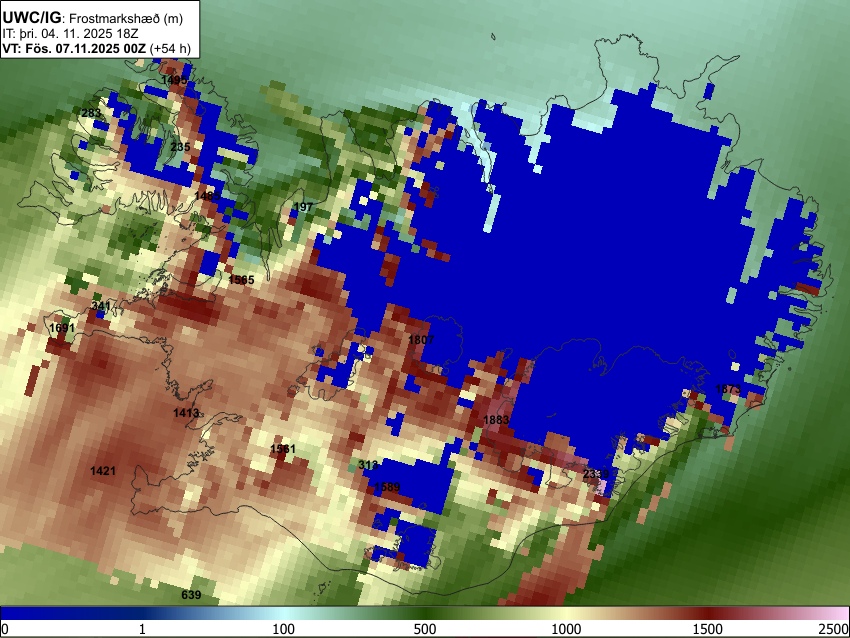Click the map value label 2339
The image size is (850, 638).
tap(596, 474)
